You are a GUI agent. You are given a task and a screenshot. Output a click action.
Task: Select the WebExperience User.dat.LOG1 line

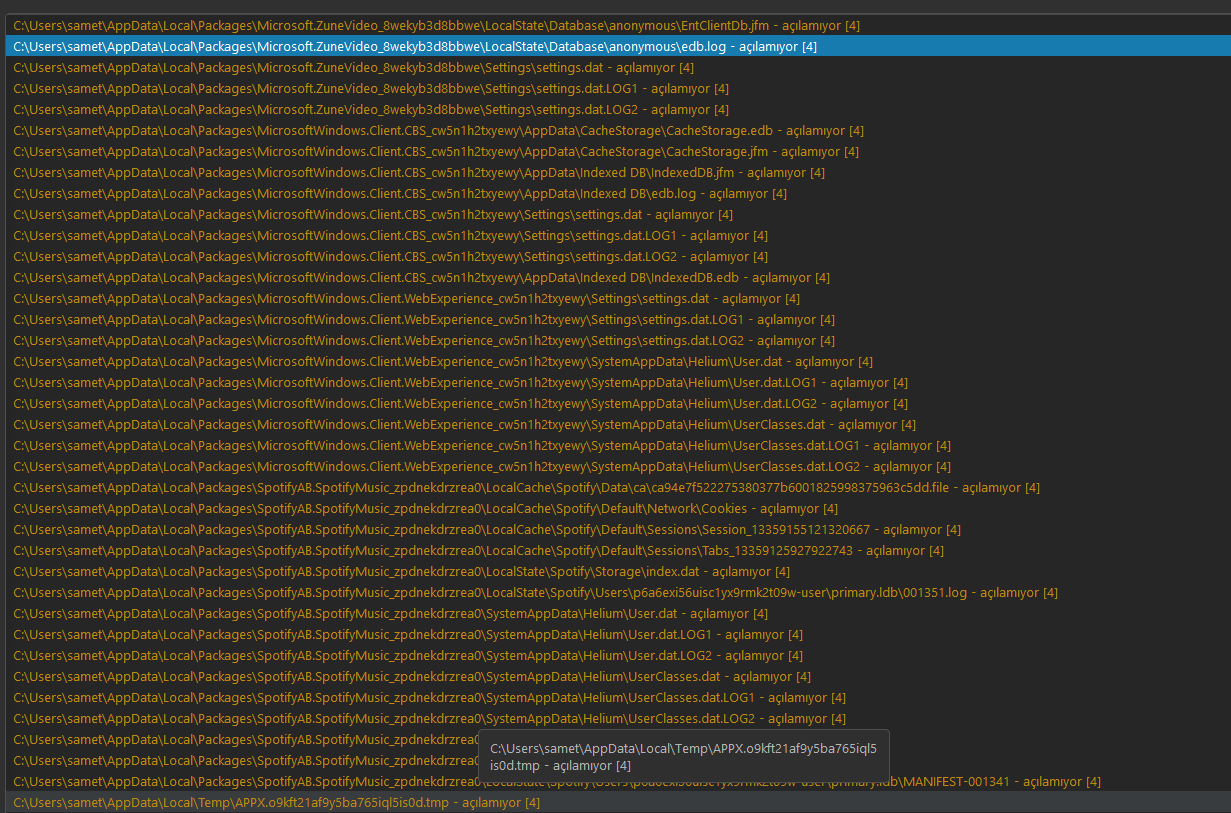(617, 382)
